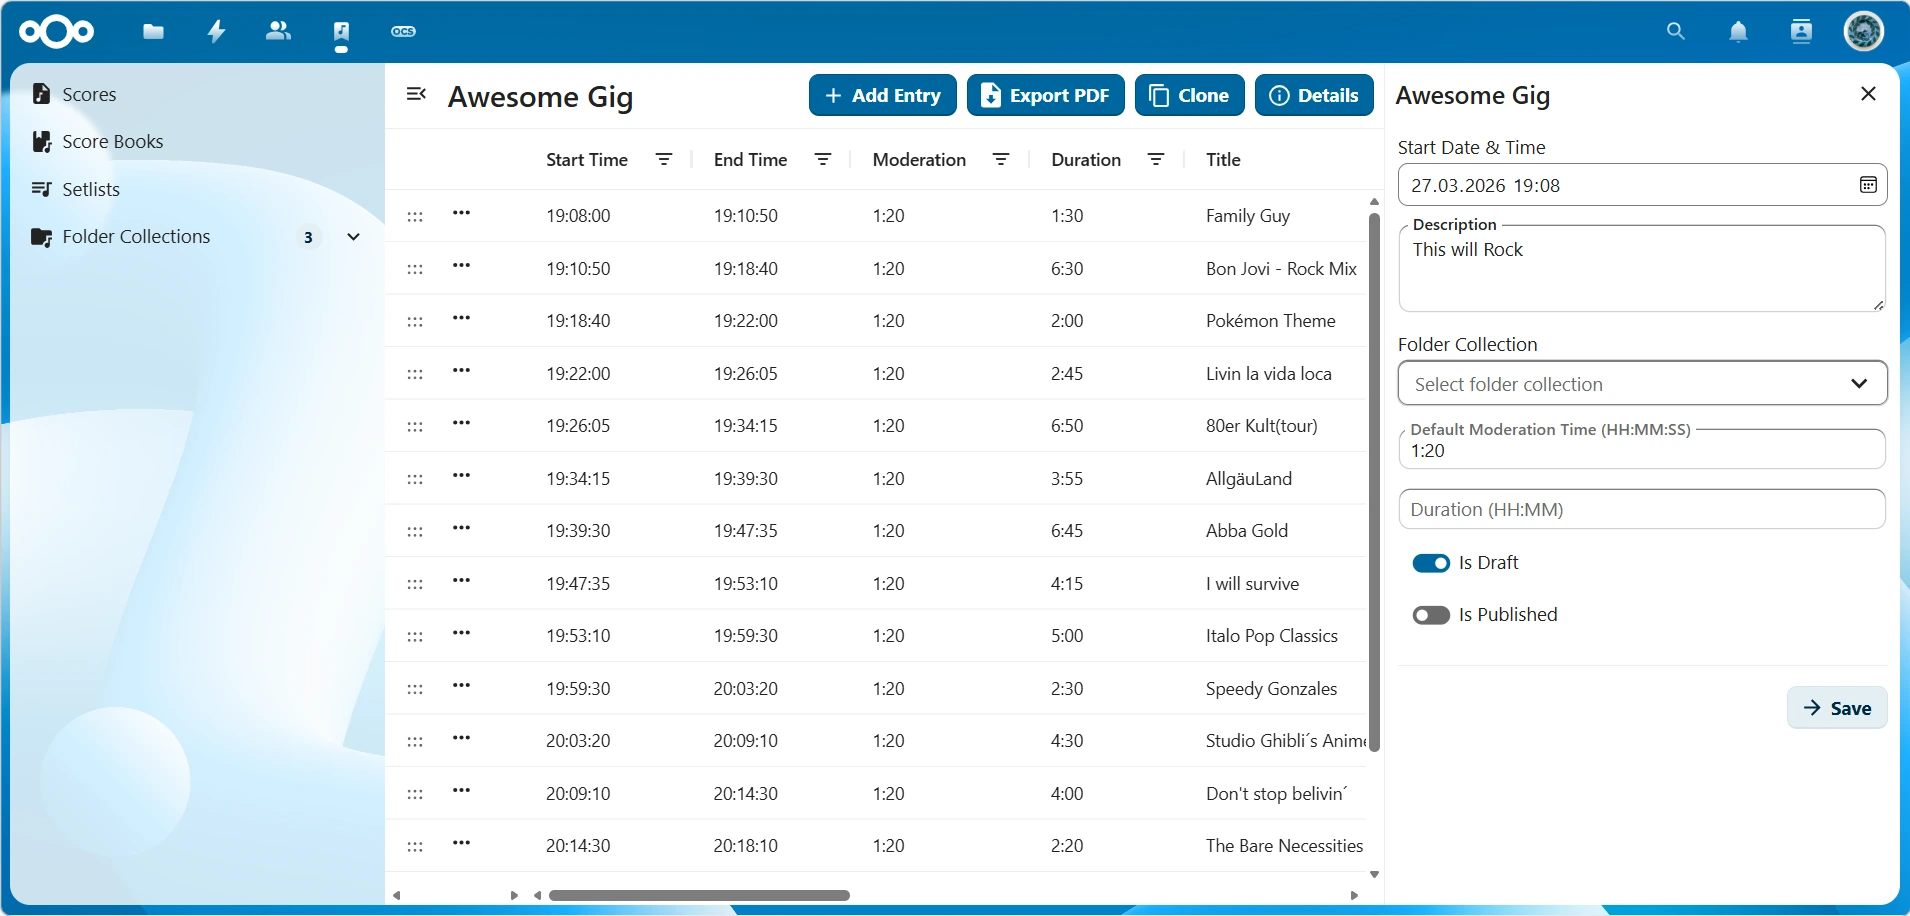This screenshot has width=1910, height=916.
Task: Open the search magnifier in header
Action: (x=1676, y=32)
